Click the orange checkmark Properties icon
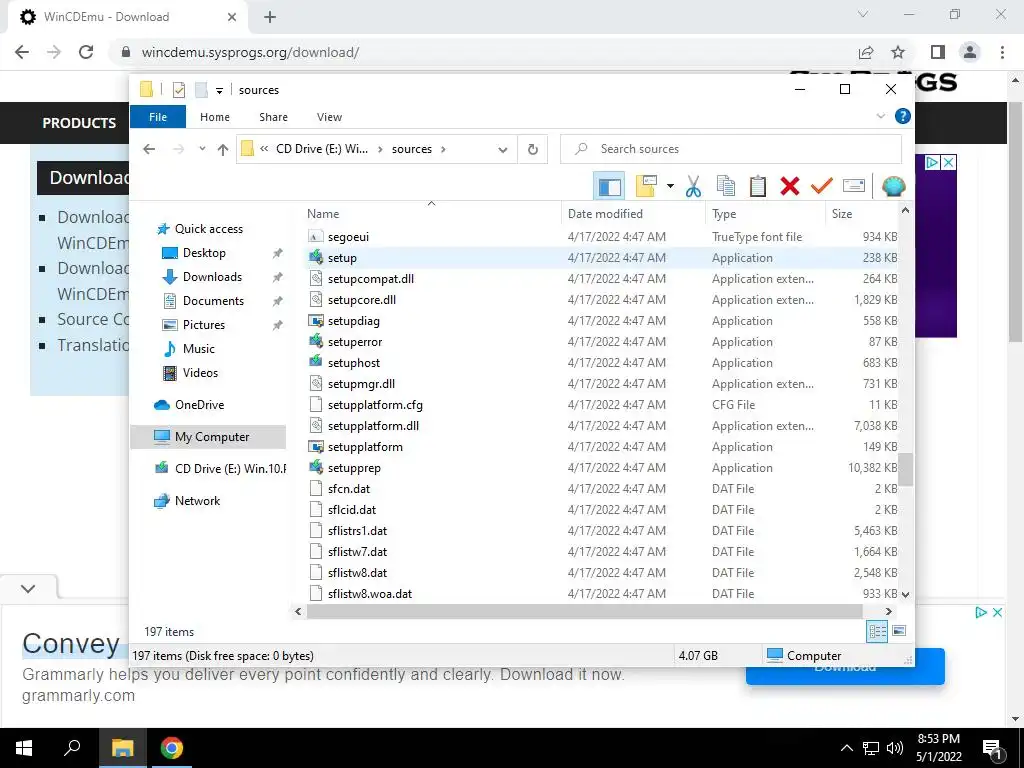This screenshot has width=1024, height=768. click(x=822, y=186)
